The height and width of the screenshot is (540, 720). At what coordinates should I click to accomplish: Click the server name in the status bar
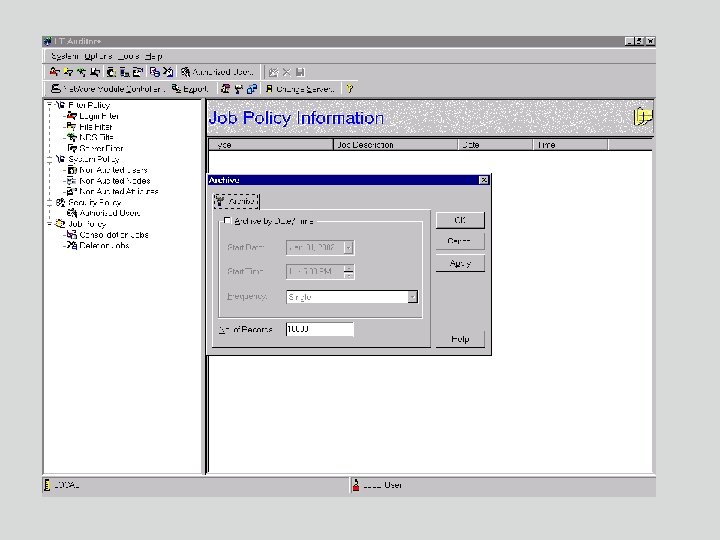click(x=67, y=485)
